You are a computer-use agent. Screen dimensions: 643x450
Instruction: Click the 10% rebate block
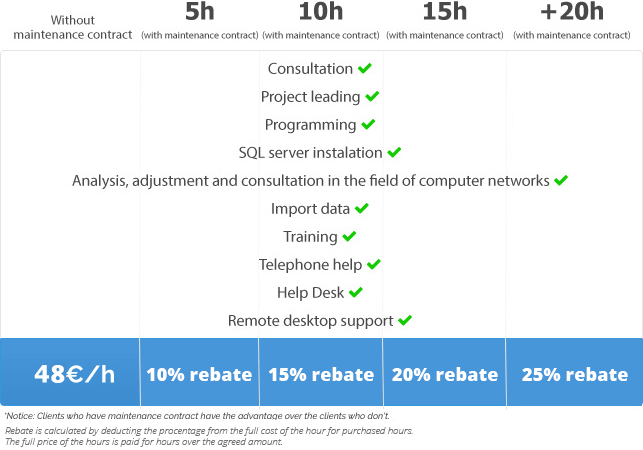point(199,372)
